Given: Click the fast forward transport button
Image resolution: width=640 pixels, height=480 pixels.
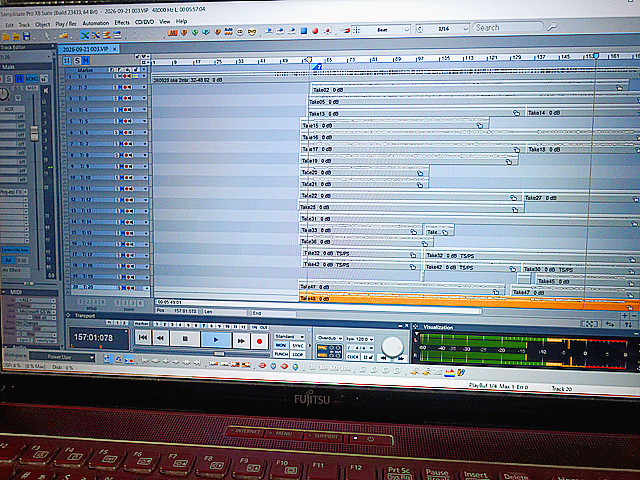Looking at the screenshot, I should (241, 340).
